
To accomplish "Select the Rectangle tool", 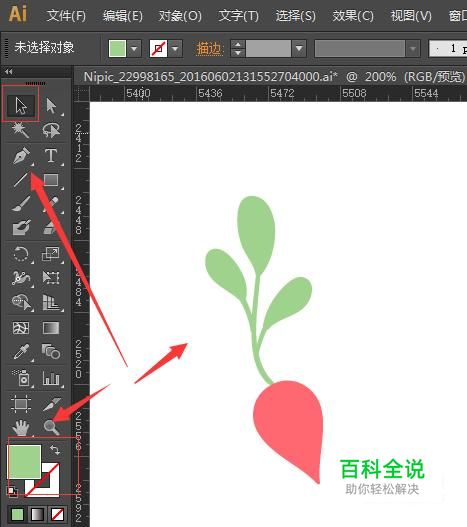I will pos(51,180).
